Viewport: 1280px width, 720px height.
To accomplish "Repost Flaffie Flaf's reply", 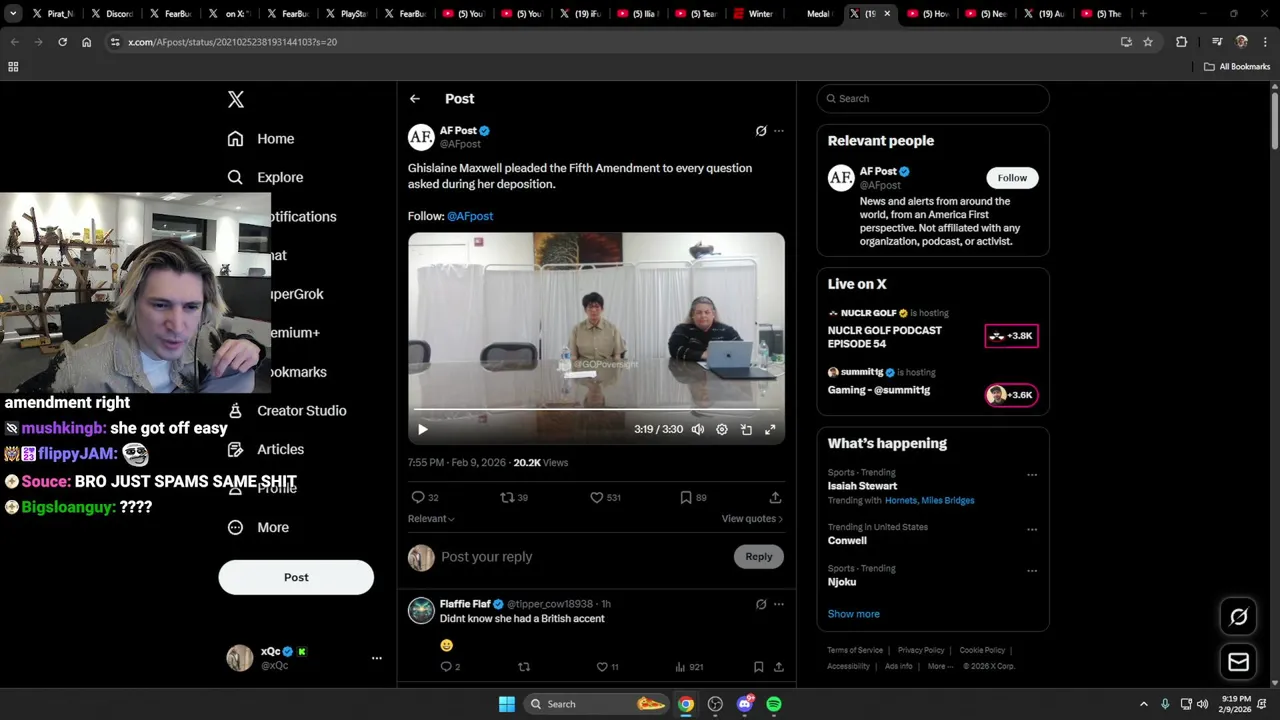I will 523,667.
